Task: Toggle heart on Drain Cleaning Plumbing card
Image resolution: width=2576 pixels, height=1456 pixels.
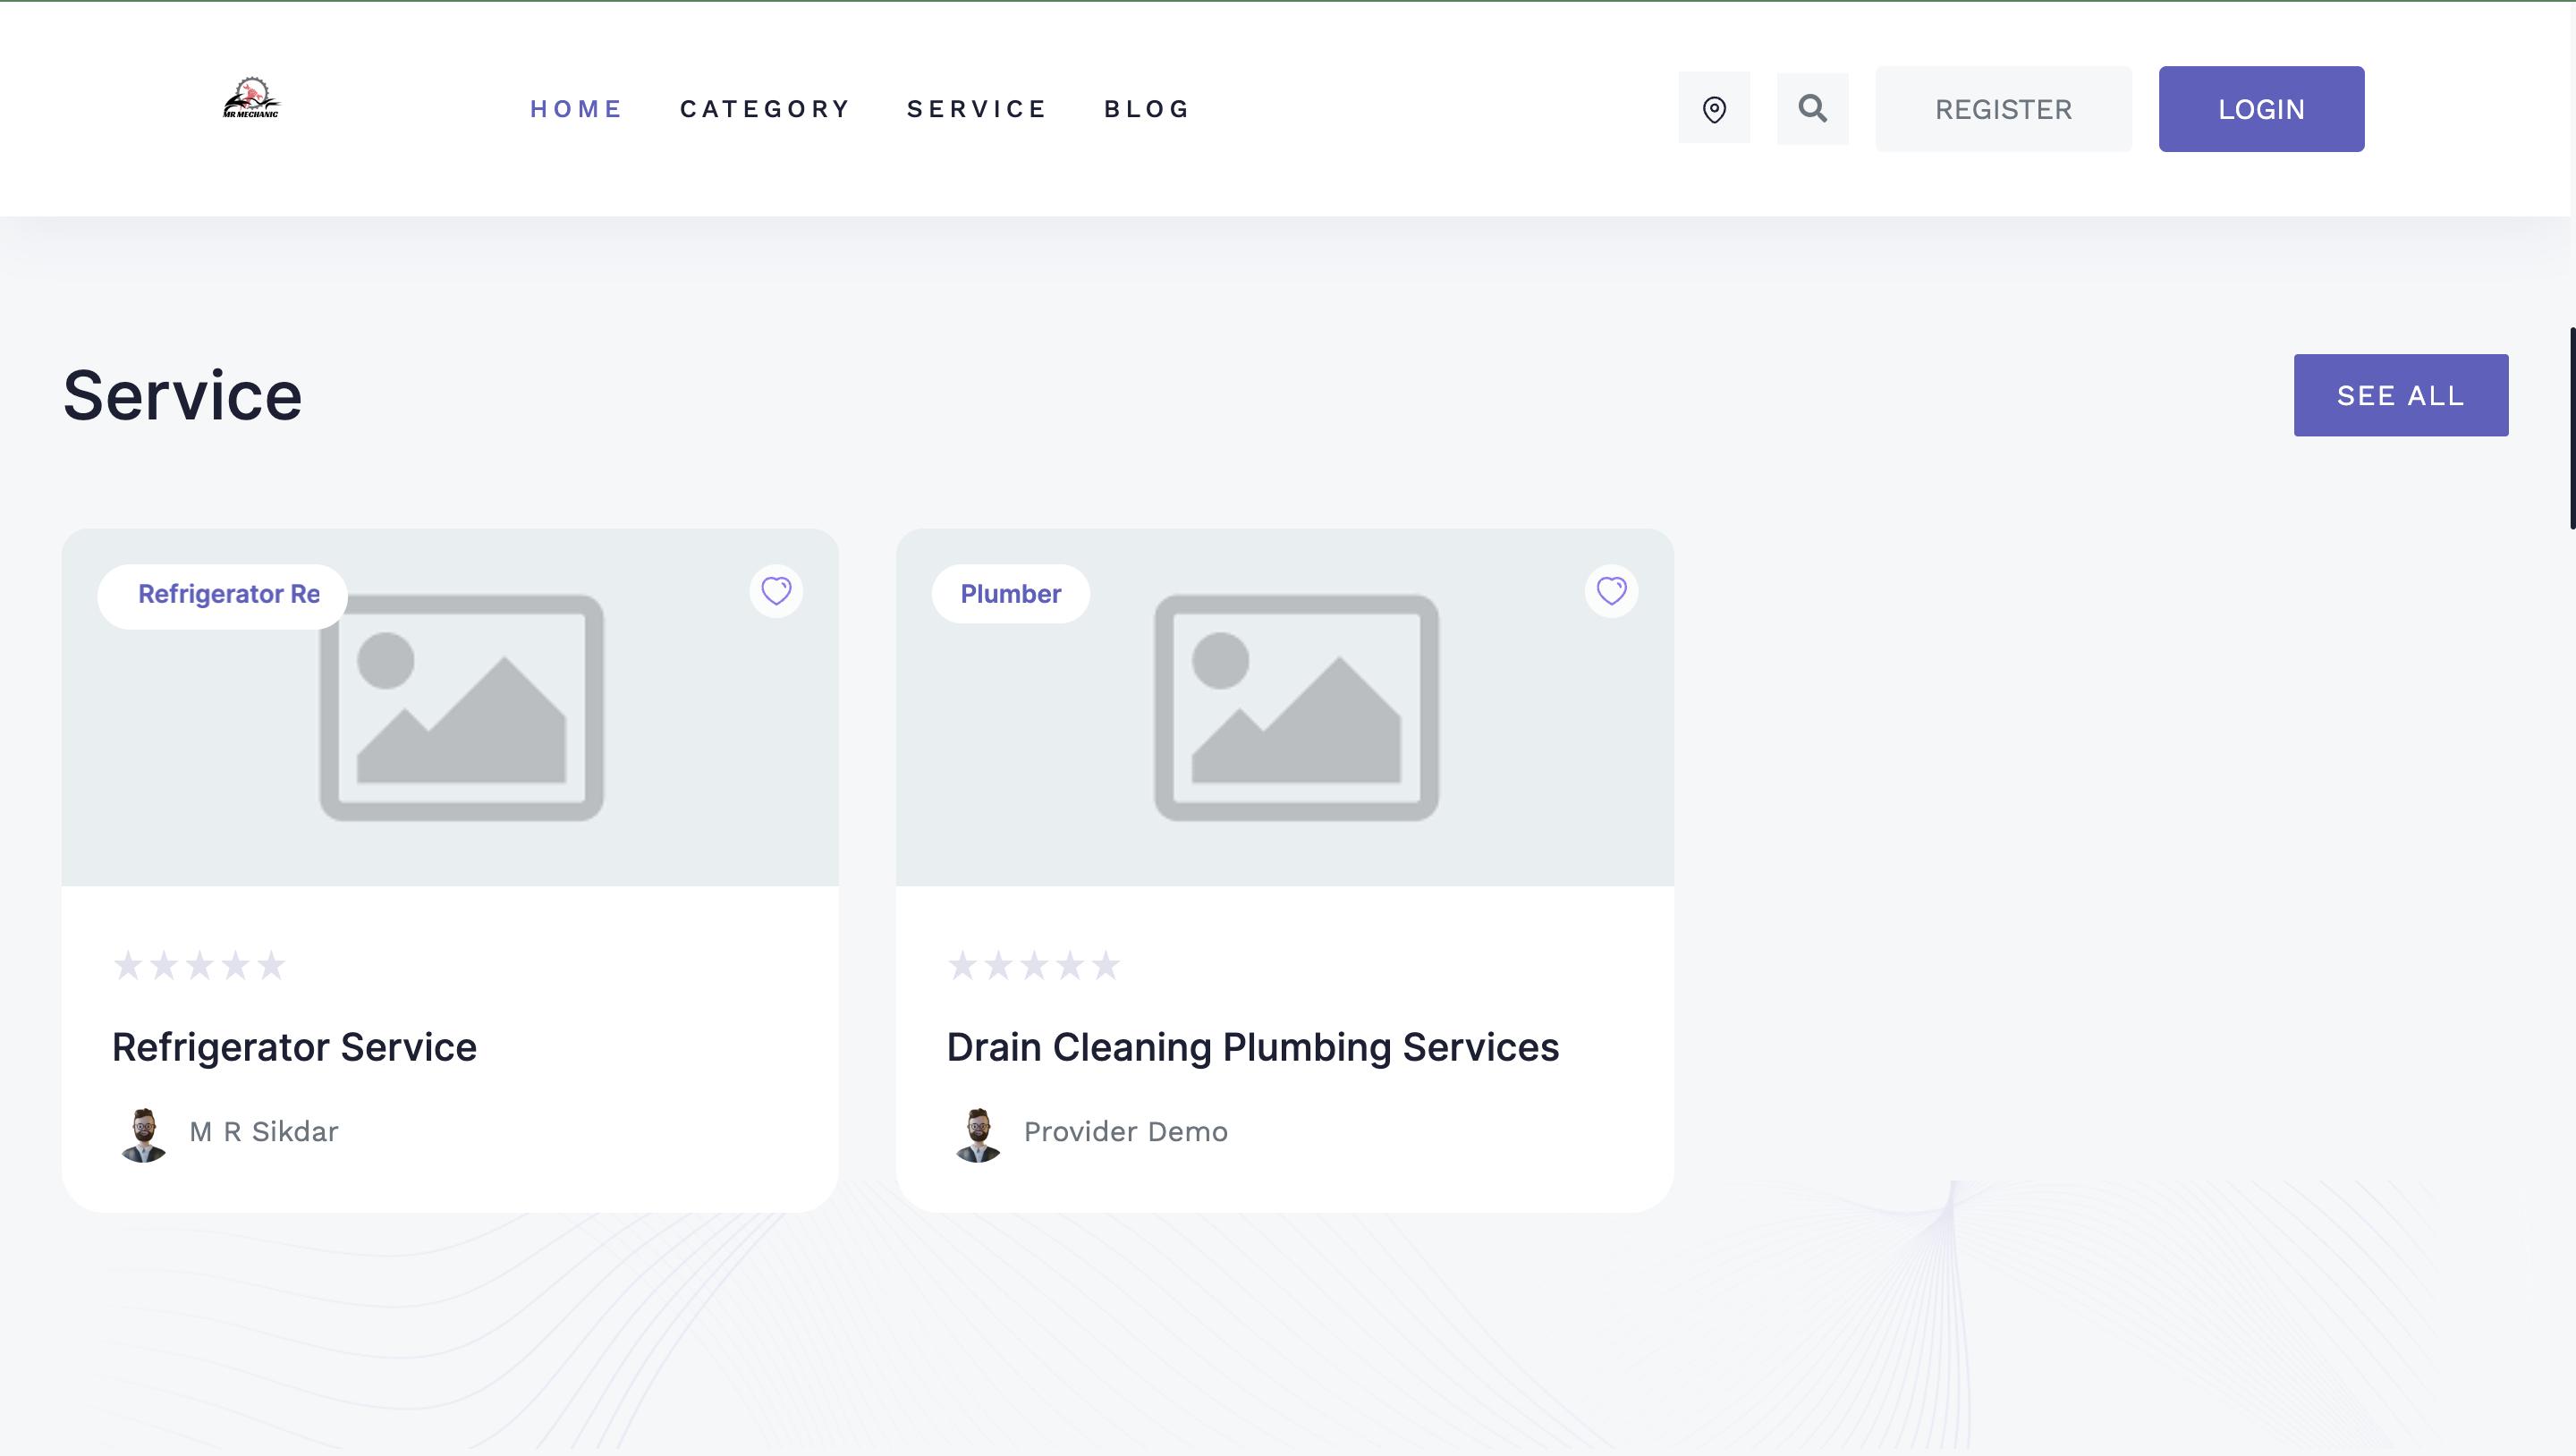Action: (x=1611, y=591)
